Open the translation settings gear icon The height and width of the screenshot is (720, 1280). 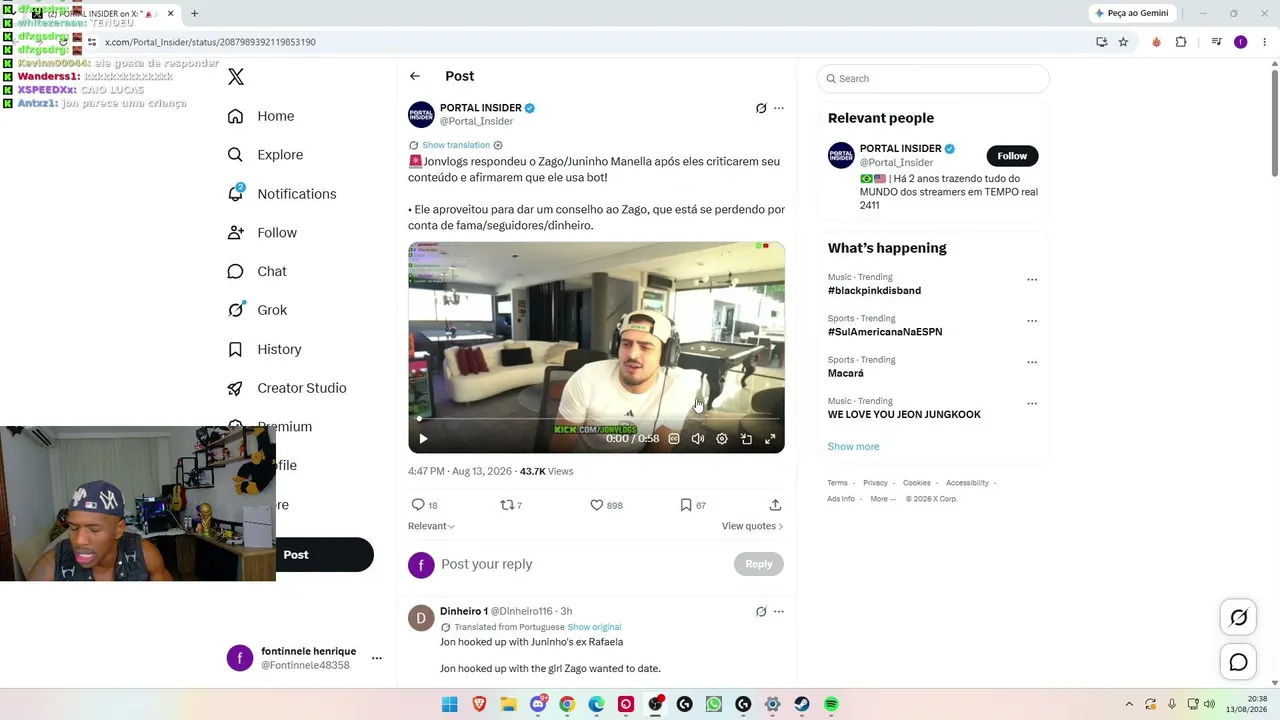pyautogui.click(x=498, y=145)
